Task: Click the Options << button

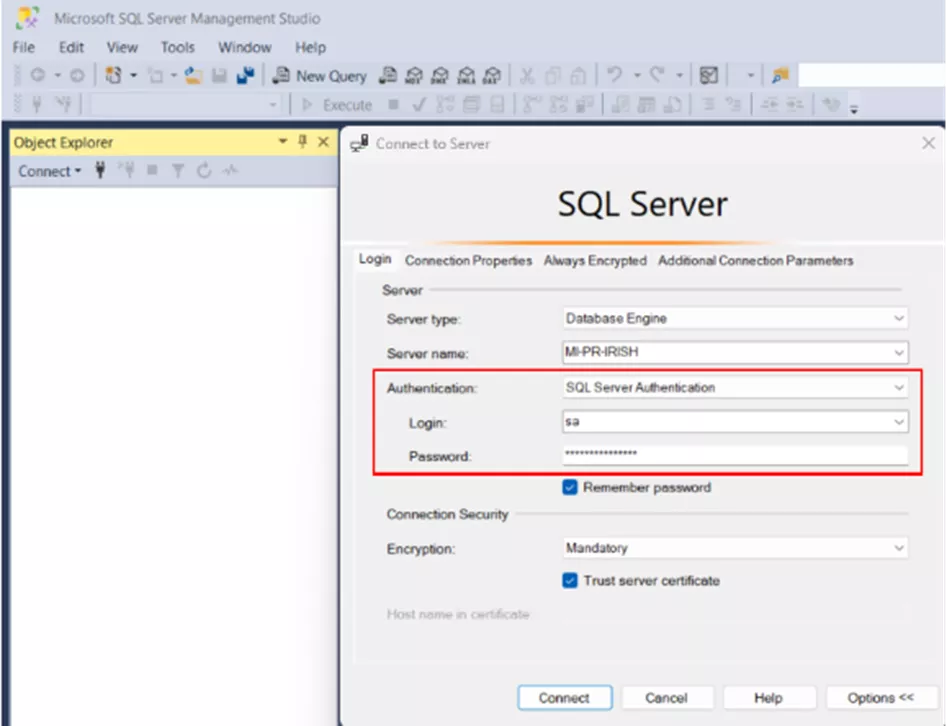Action: 881,698
